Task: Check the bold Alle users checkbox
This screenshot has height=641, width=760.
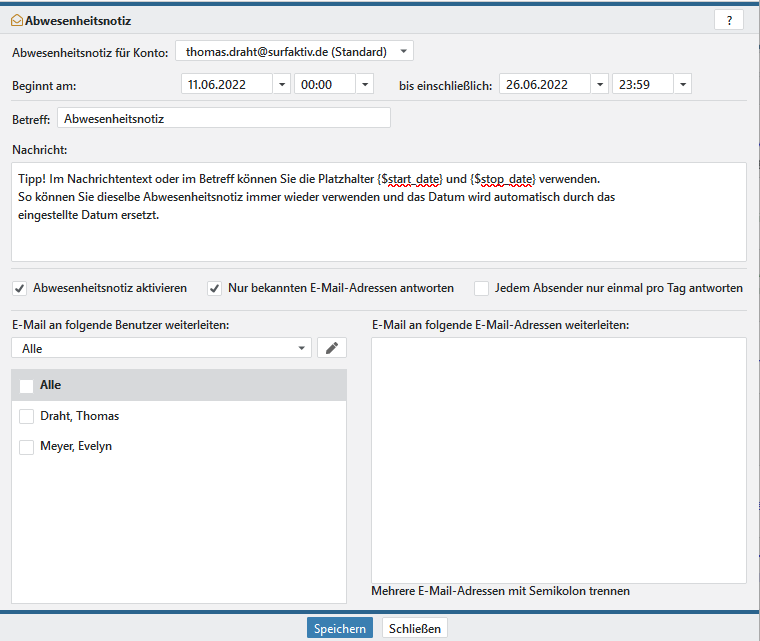Action: (26, 385)
